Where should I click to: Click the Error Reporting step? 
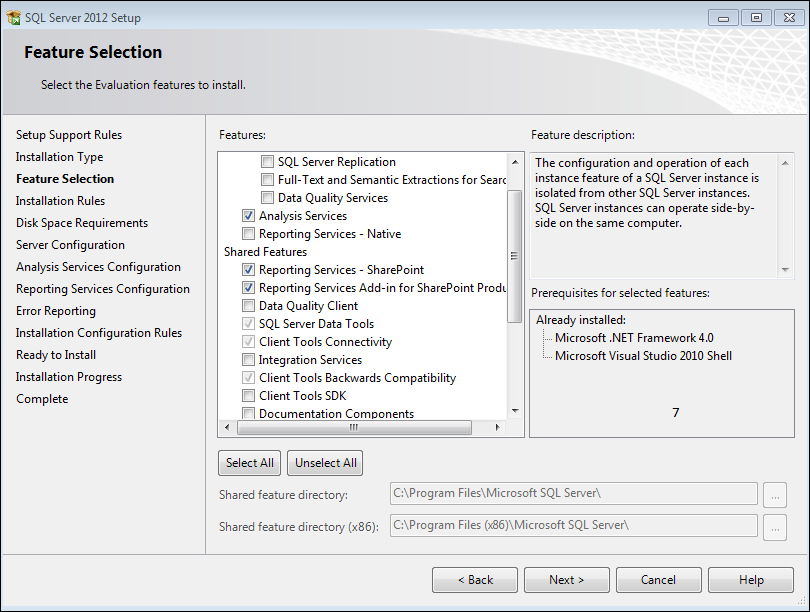56,311
